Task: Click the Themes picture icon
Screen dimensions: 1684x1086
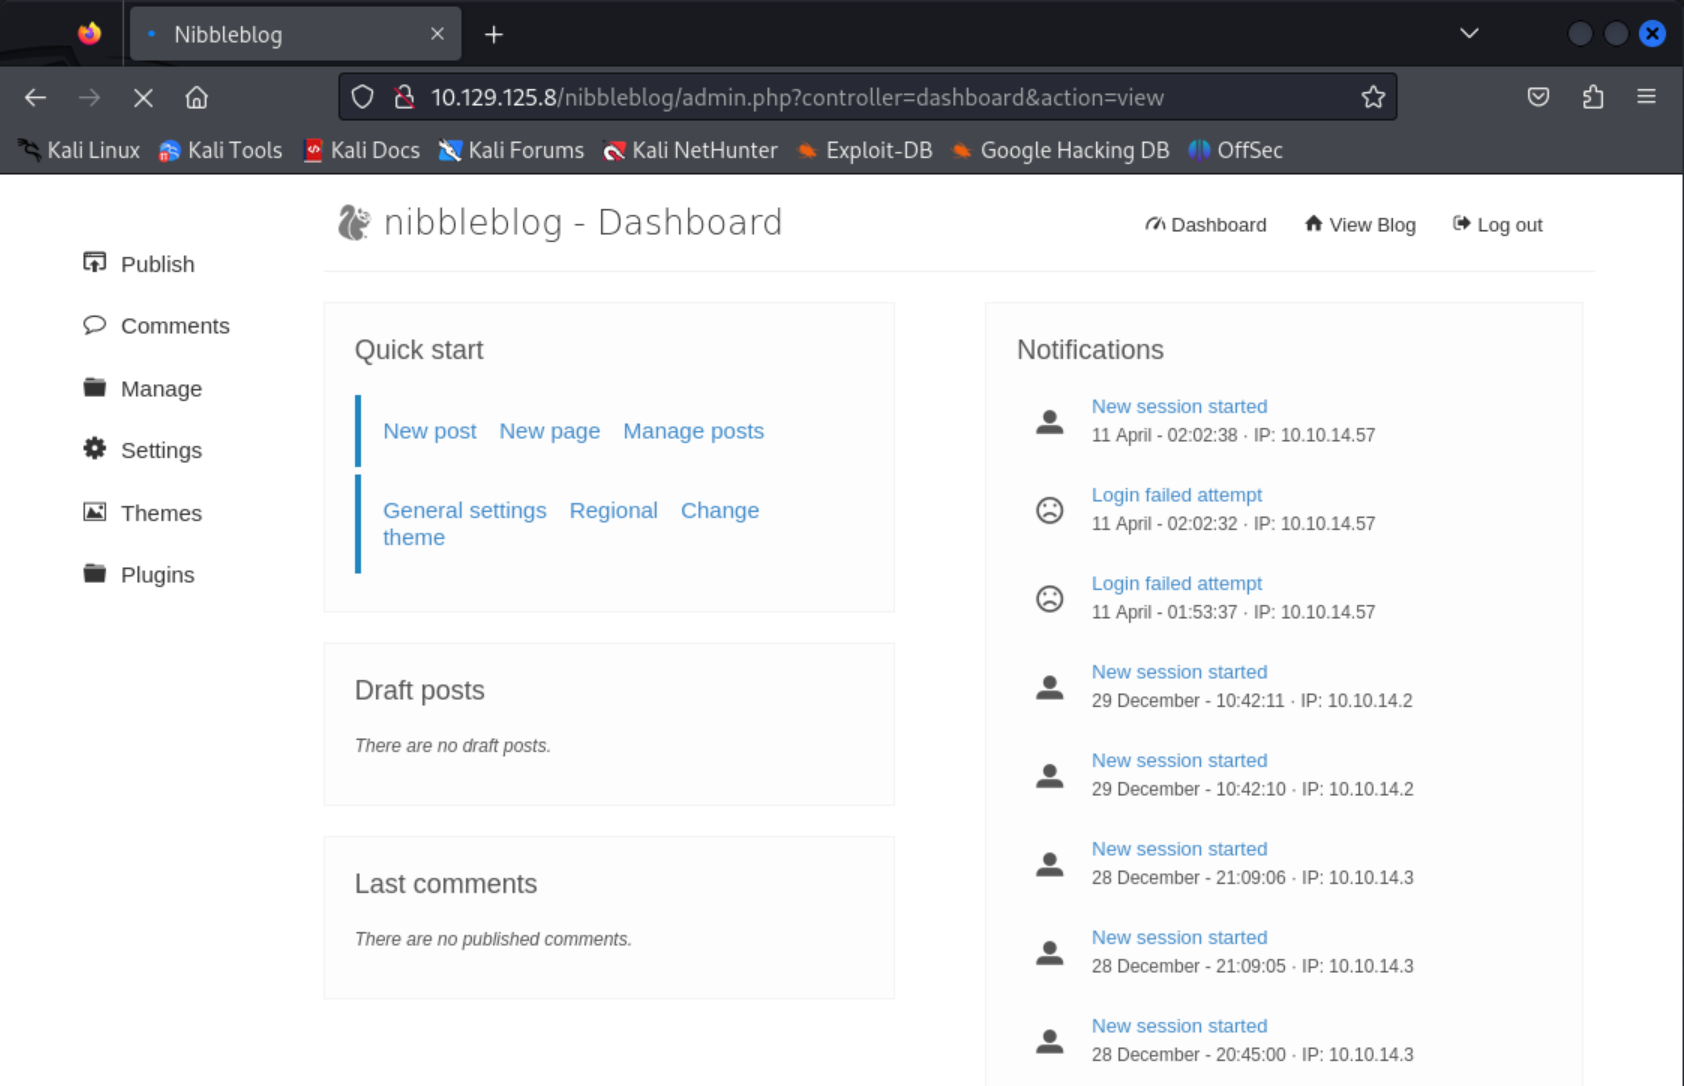Action: [x=94, y=512]
